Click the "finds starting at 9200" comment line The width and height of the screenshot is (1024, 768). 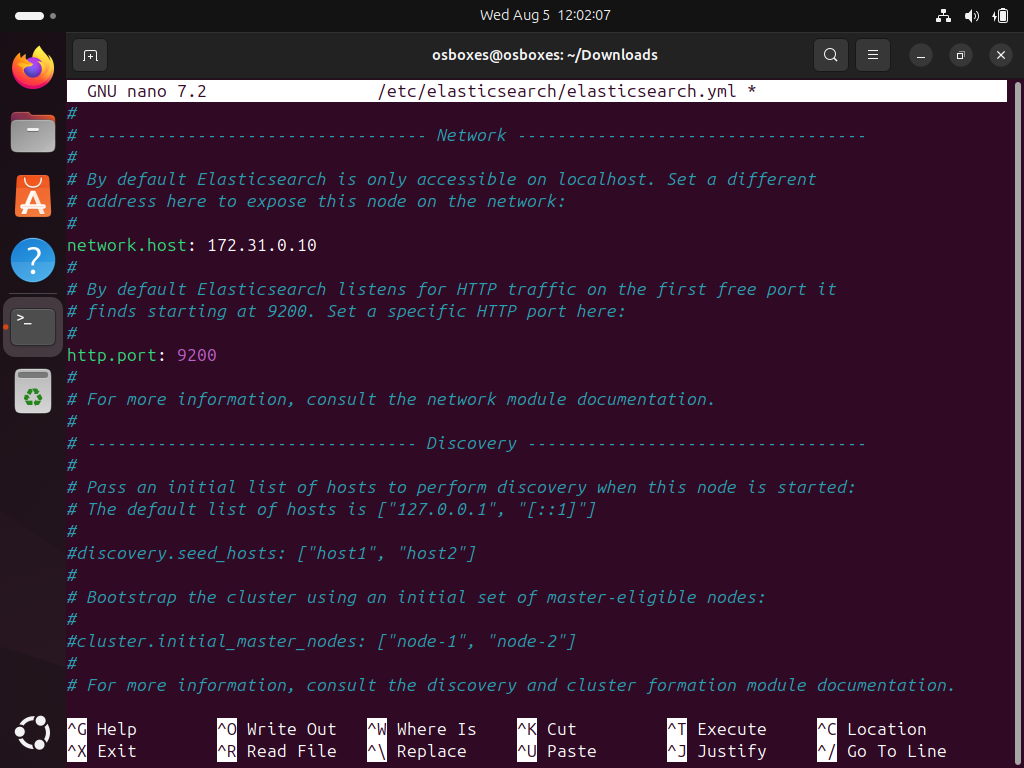346,312
